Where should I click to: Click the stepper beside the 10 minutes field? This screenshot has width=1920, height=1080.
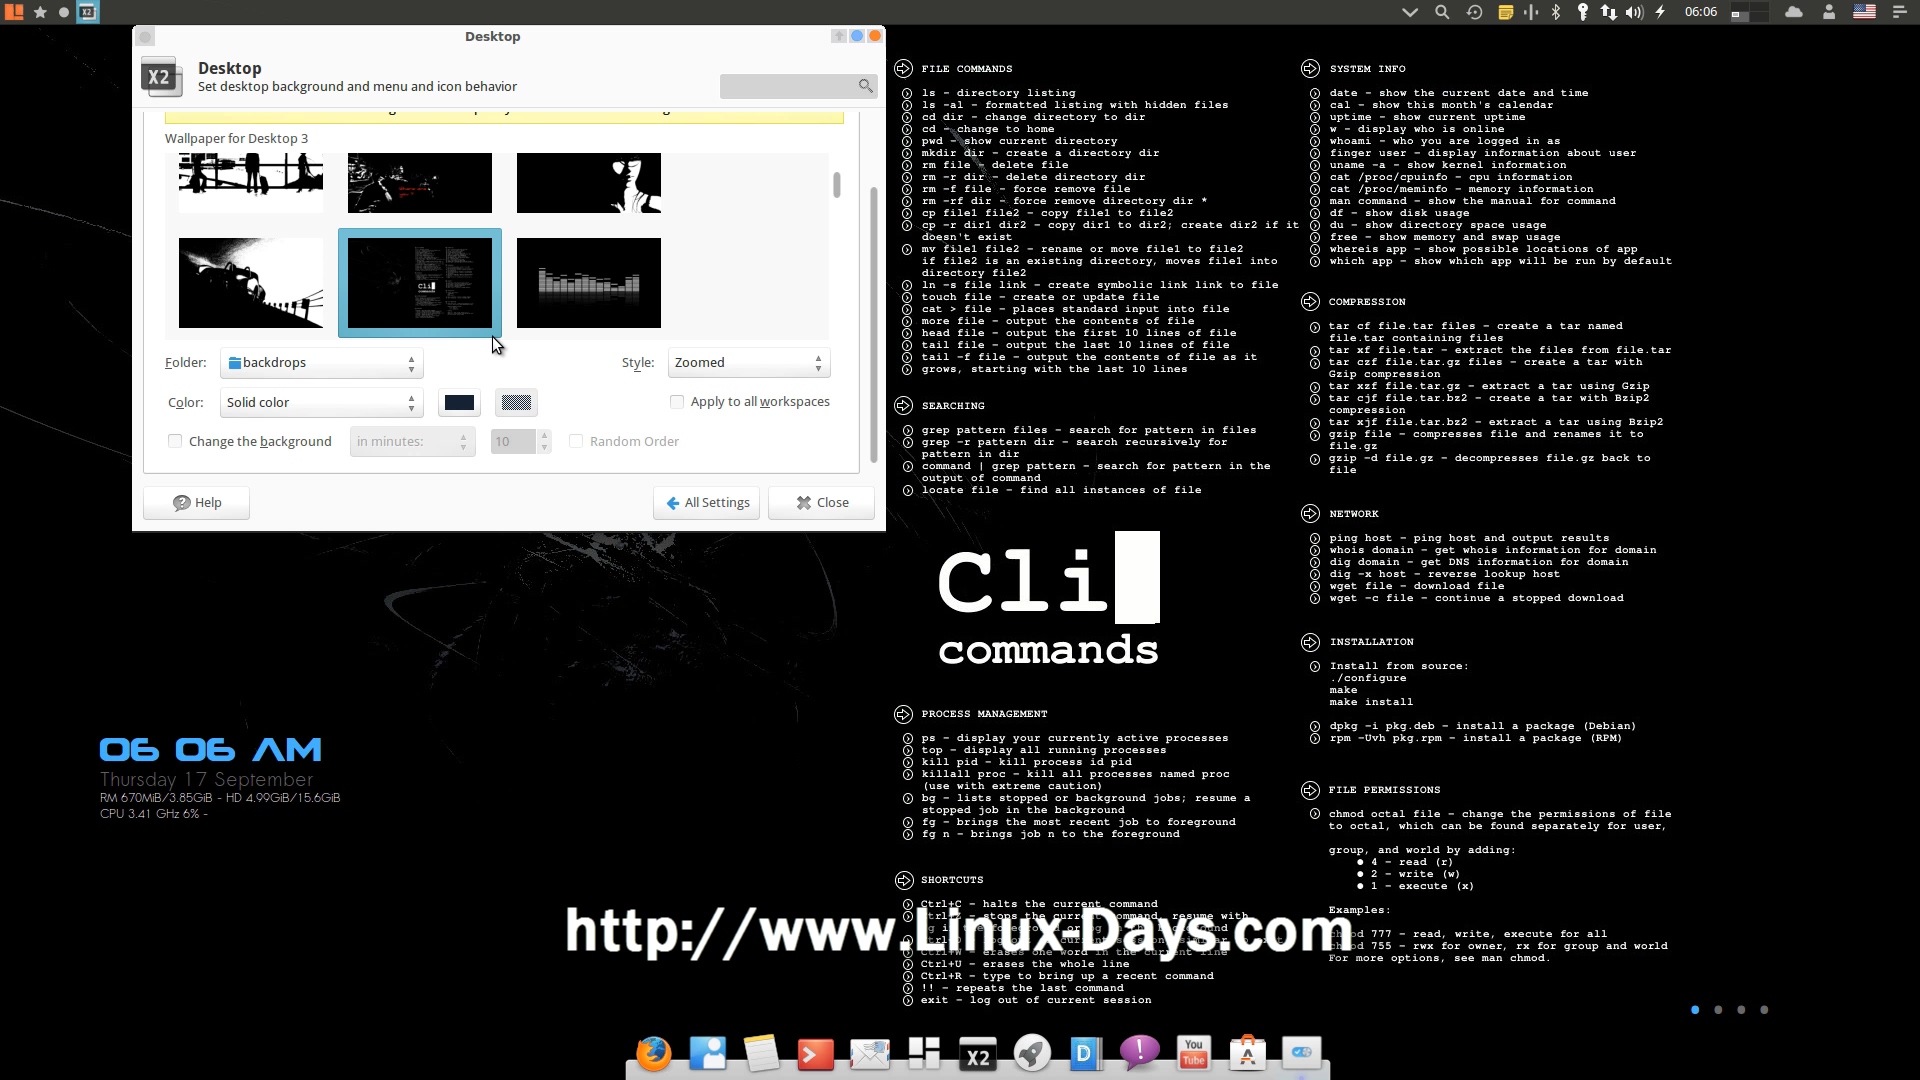point(544,441)
